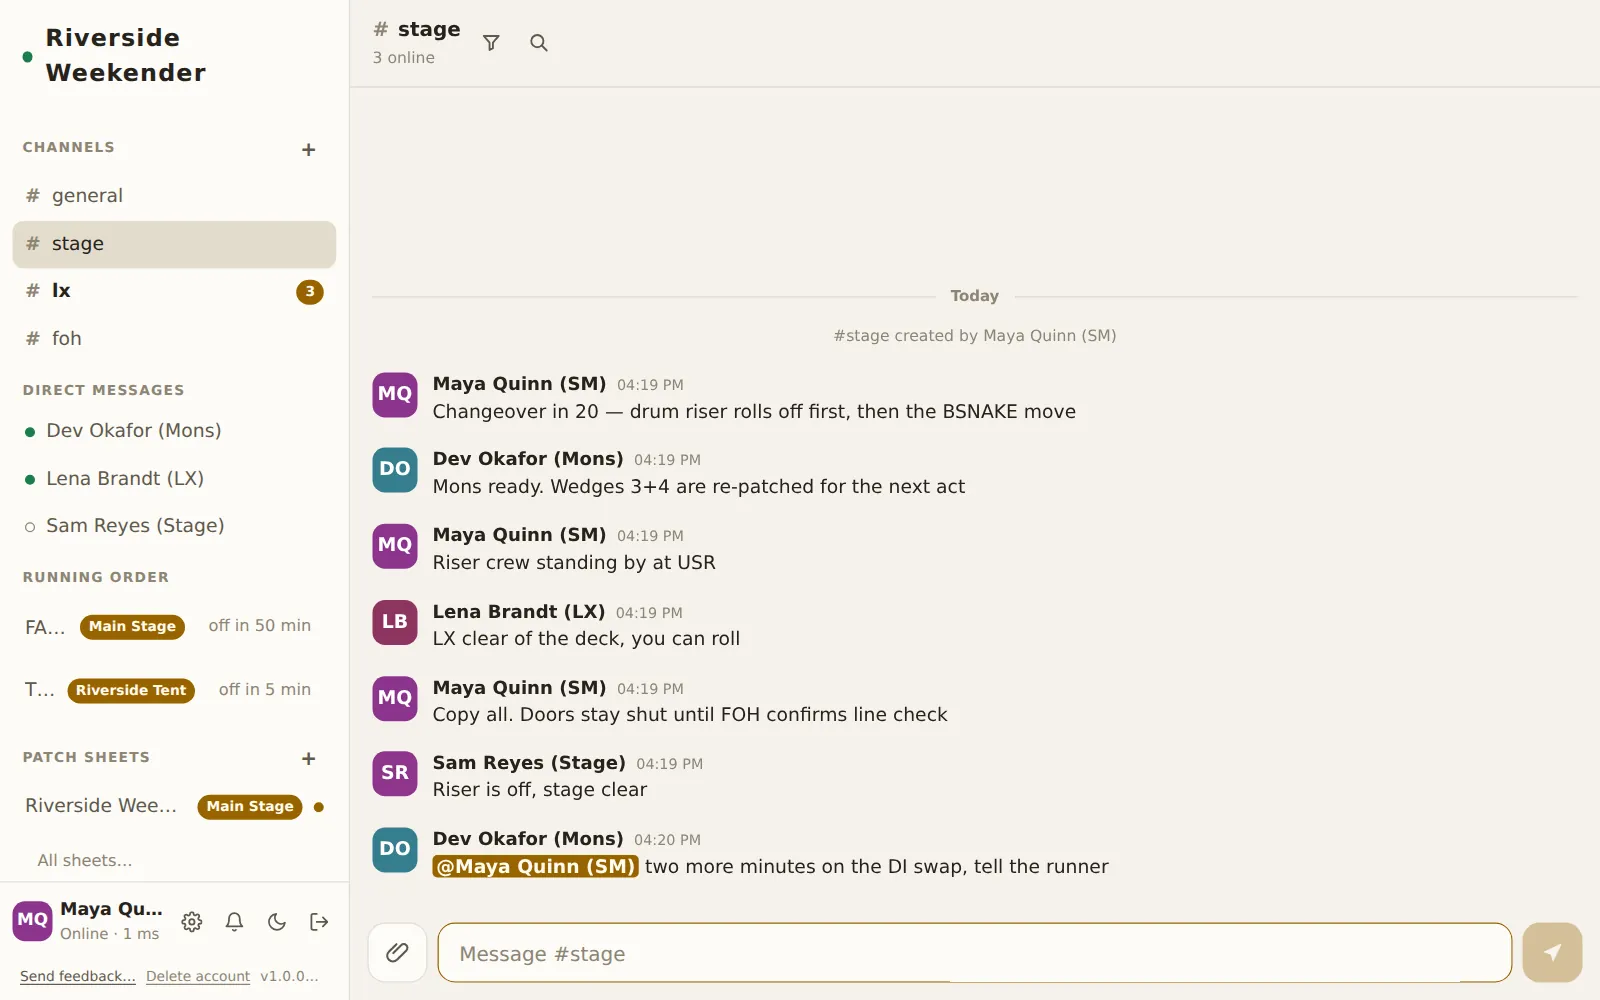1600x1000 pixels.
Task: Open the general channel
Action: pyautogui.click(x=174, y=196)
